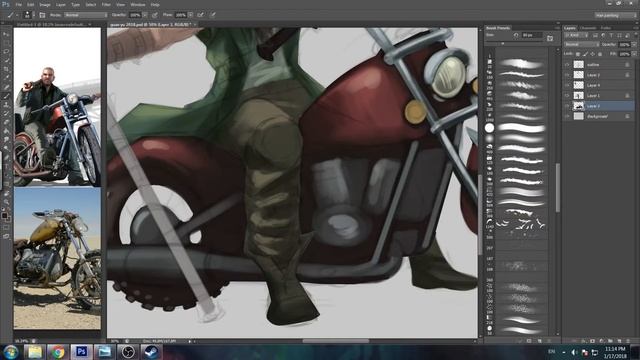The height and width of the screenshot is (360, 640).
Task: Open the layer Fill dropdown arrow
Action: point(634,54)
